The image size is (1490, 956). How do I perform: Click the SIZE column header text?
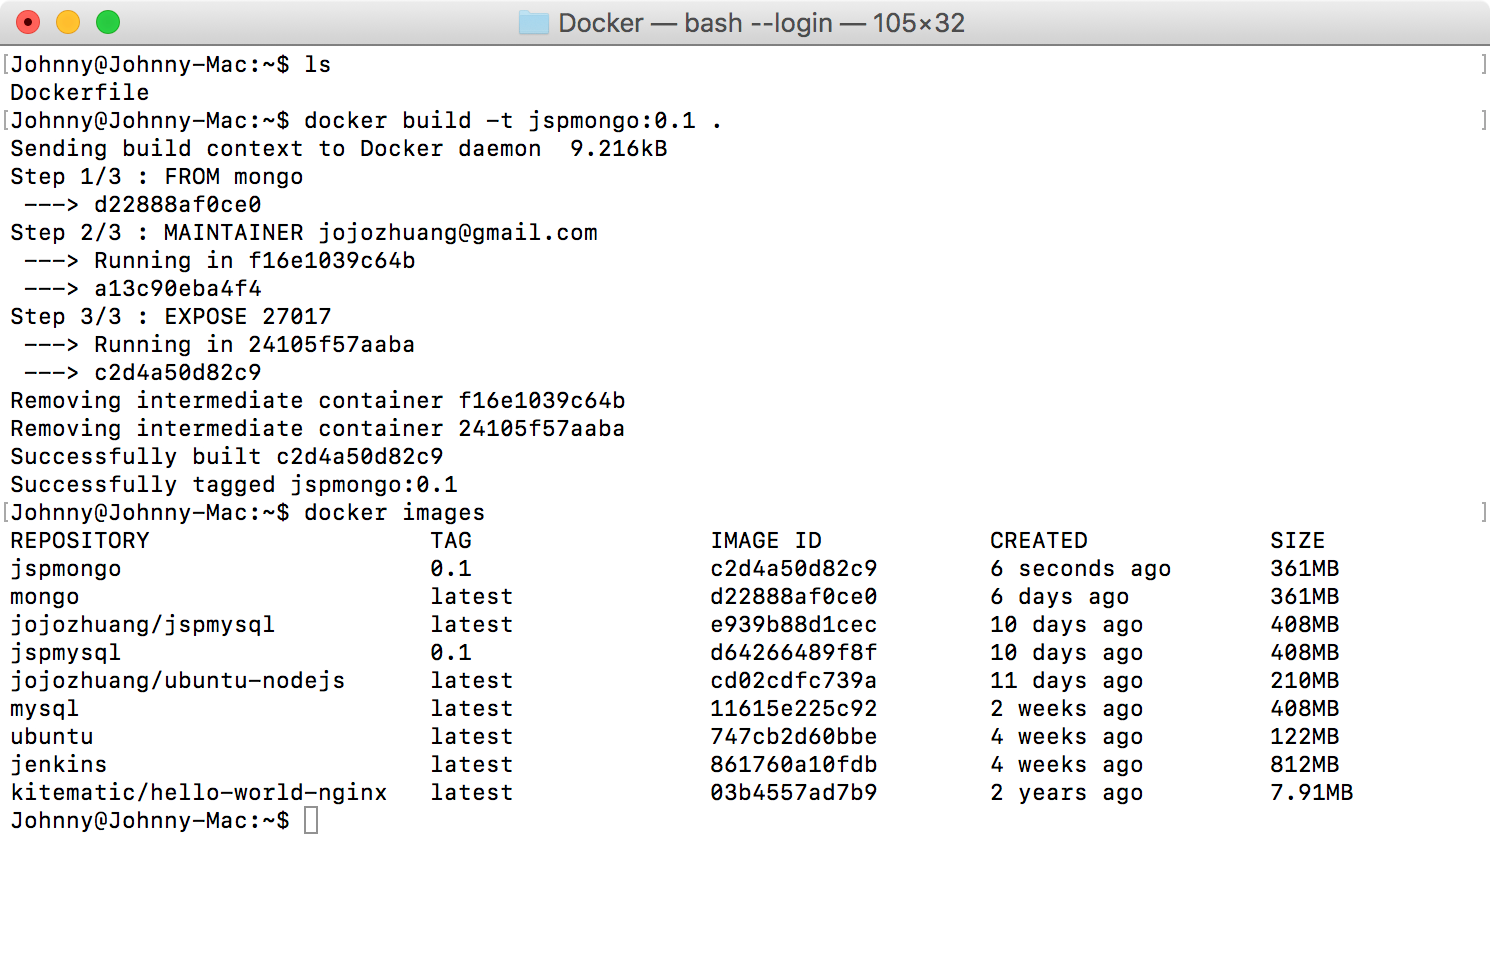[1297, 540]
